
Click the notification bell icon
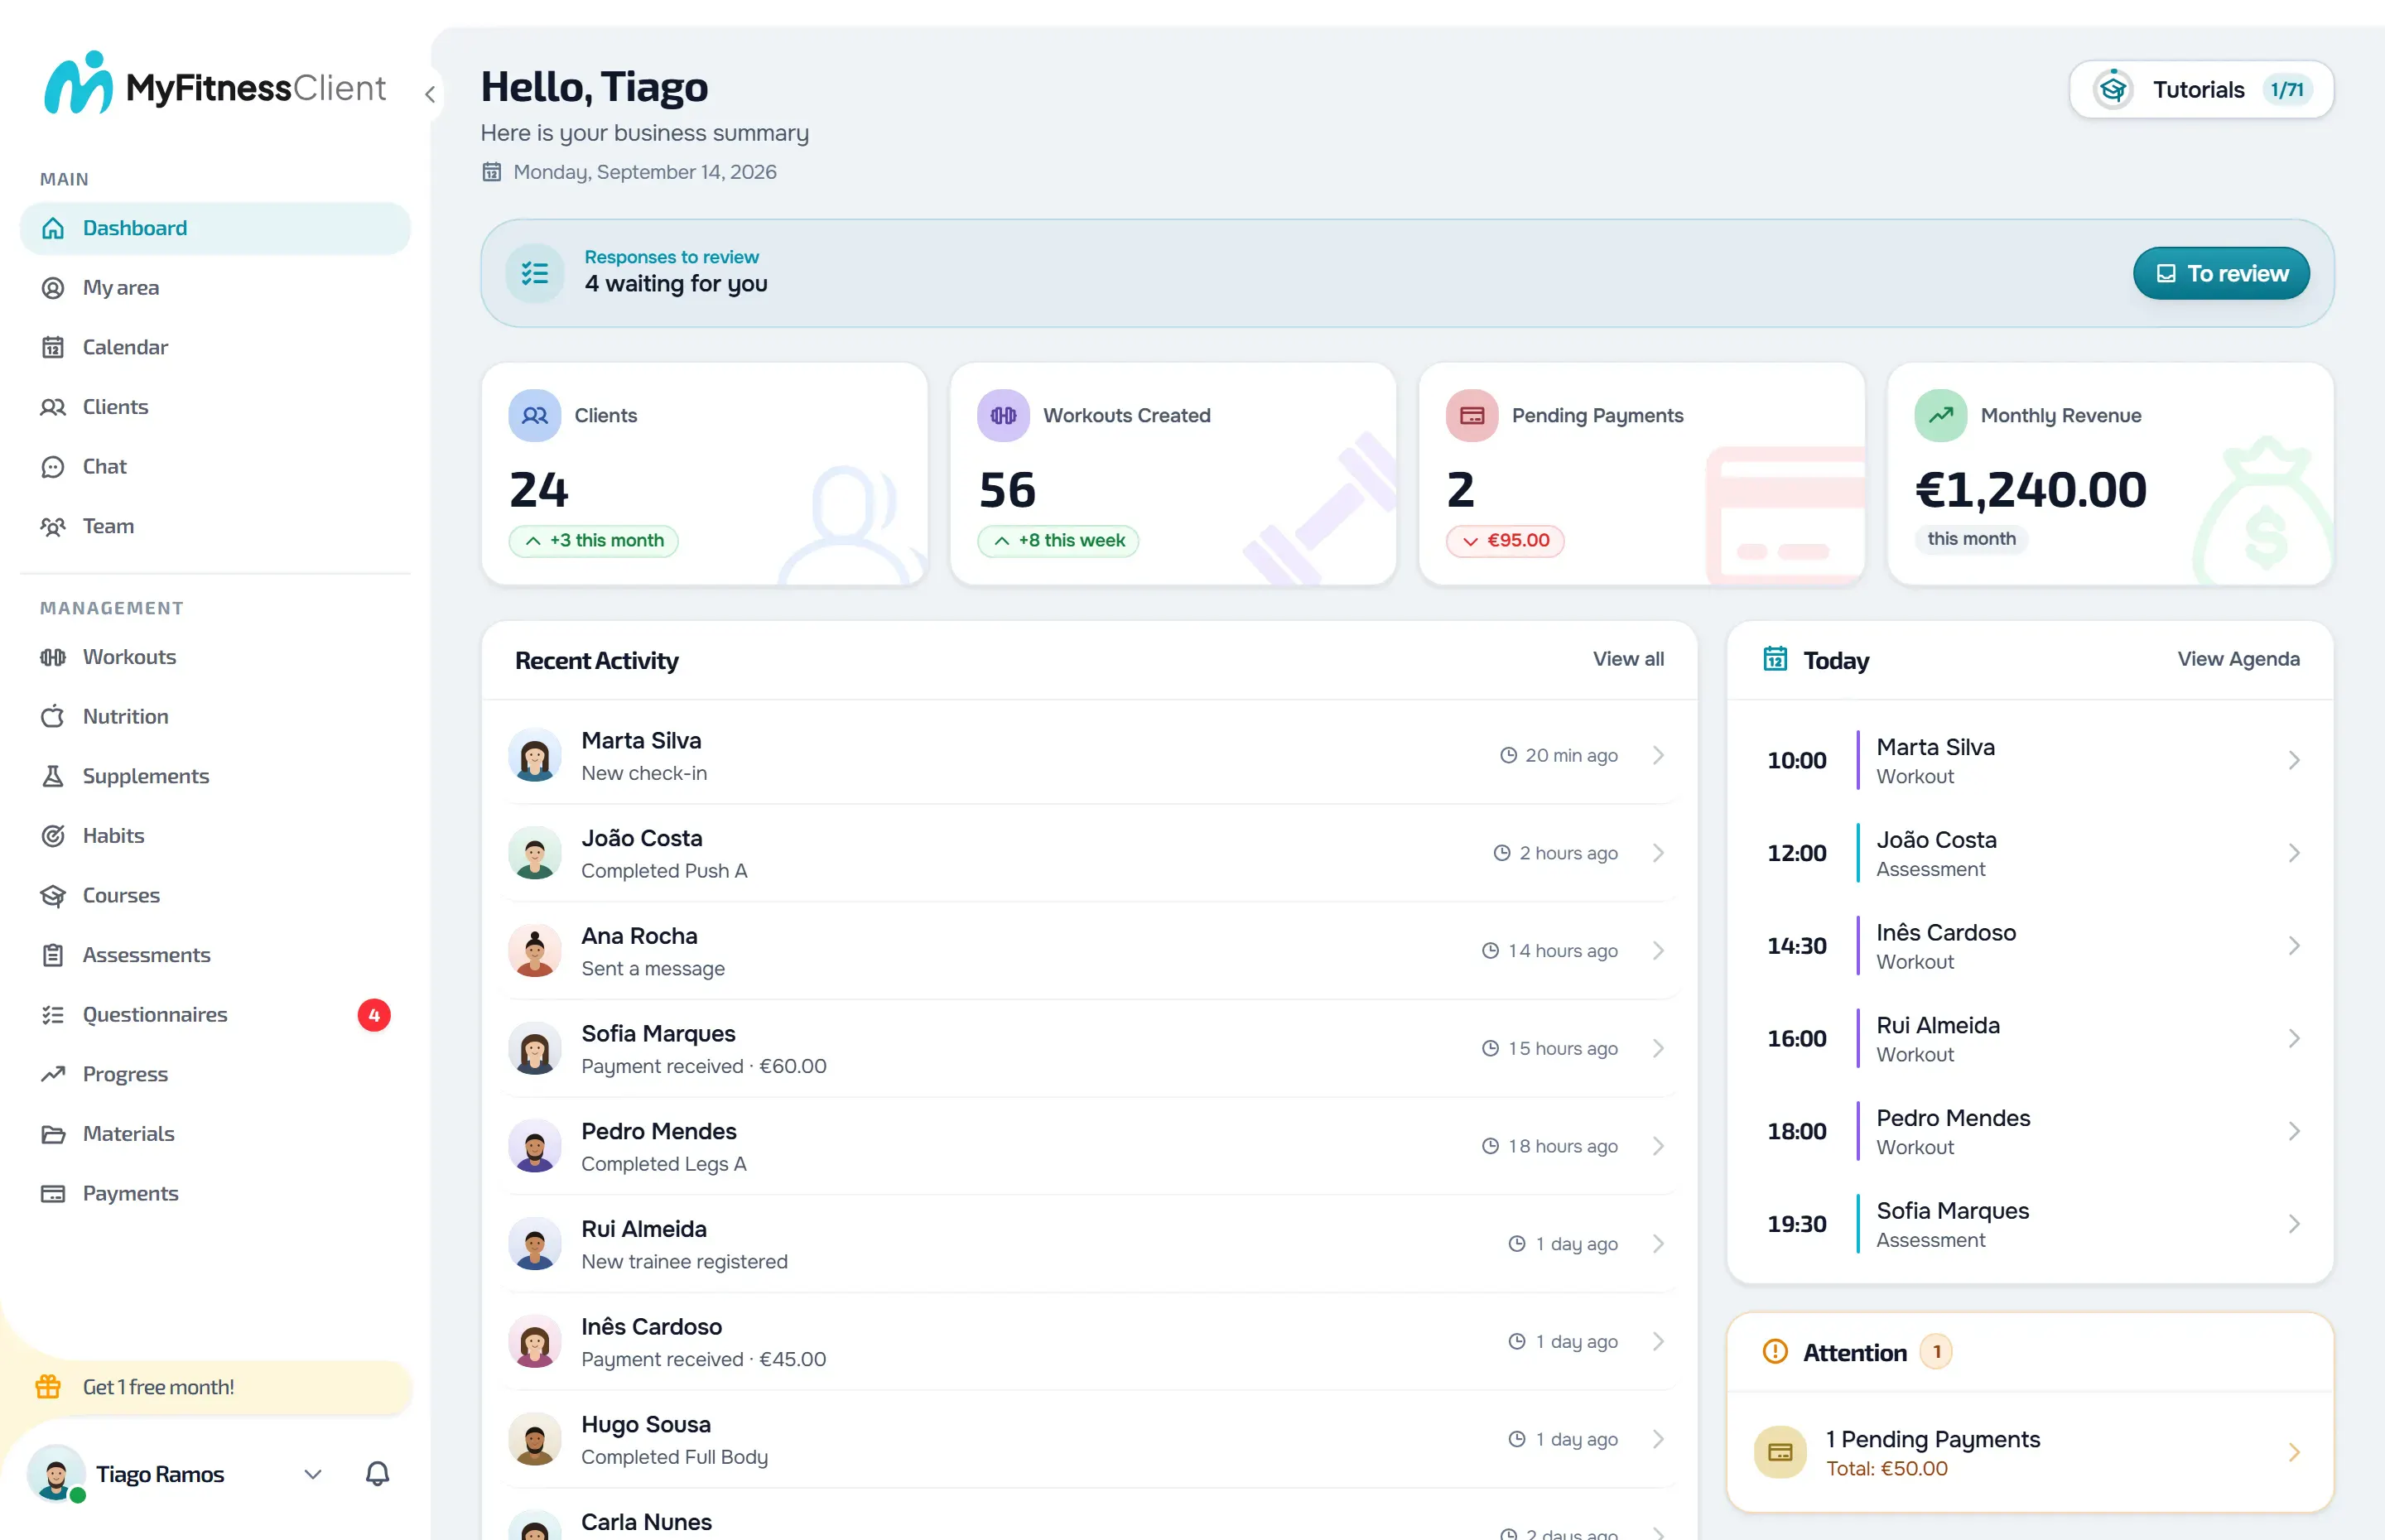377,1473
